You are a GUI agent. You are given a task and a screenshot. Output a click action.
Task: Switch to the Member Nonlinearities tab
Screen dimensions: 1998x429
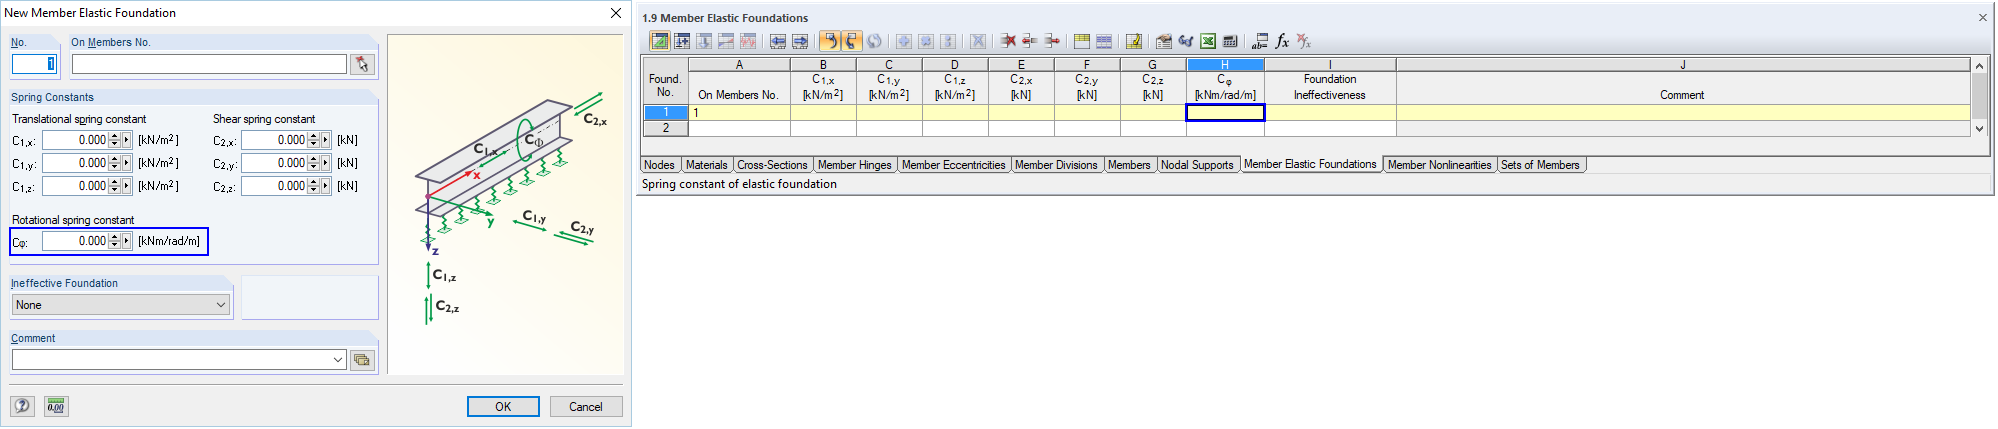click(1439, 165)
